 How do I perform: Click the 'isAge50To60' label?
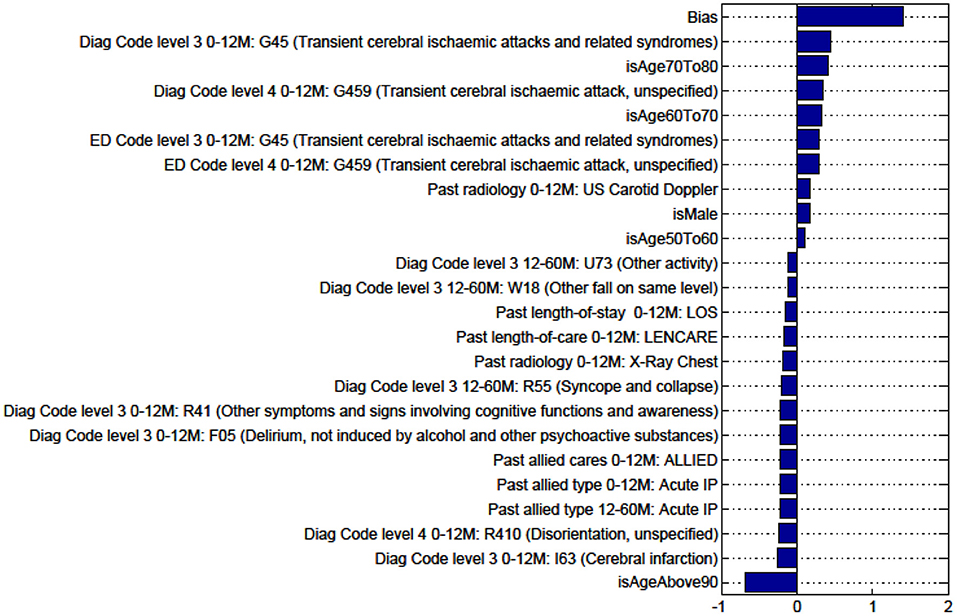click(672, 239)
